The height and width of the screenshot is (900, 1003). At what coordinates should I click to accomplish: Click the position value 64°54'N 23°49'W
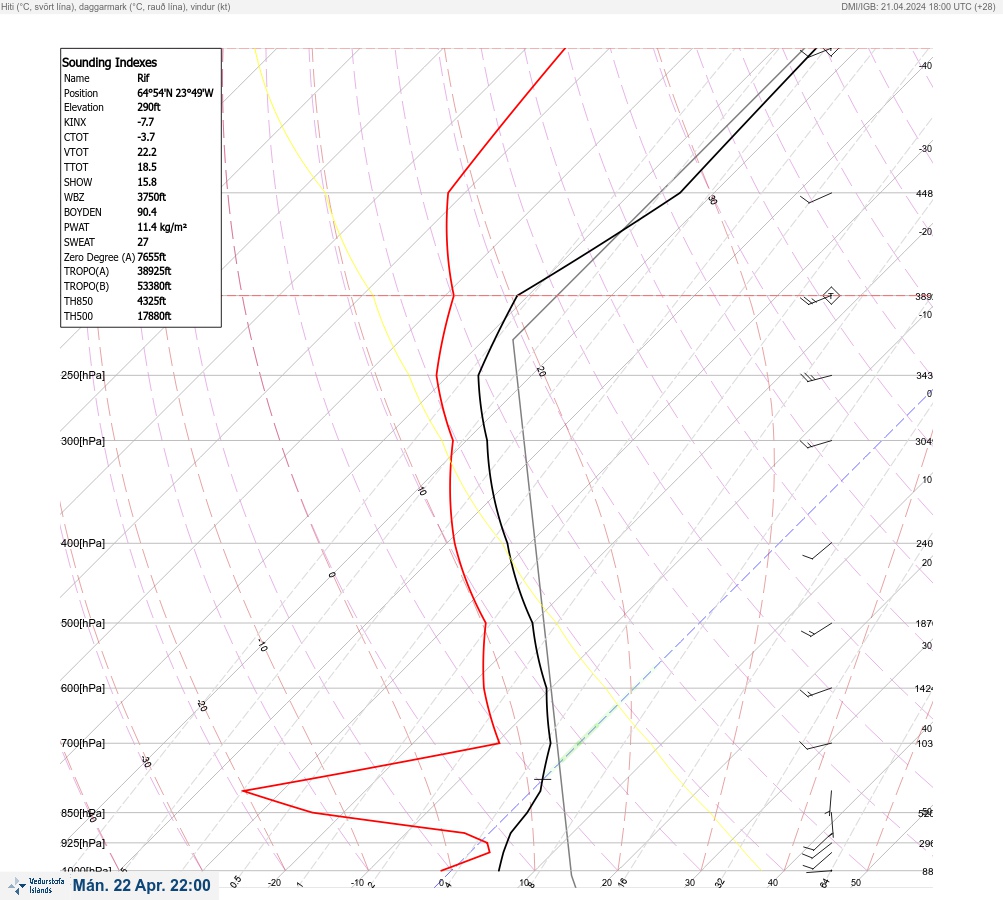tap(175, 93)
